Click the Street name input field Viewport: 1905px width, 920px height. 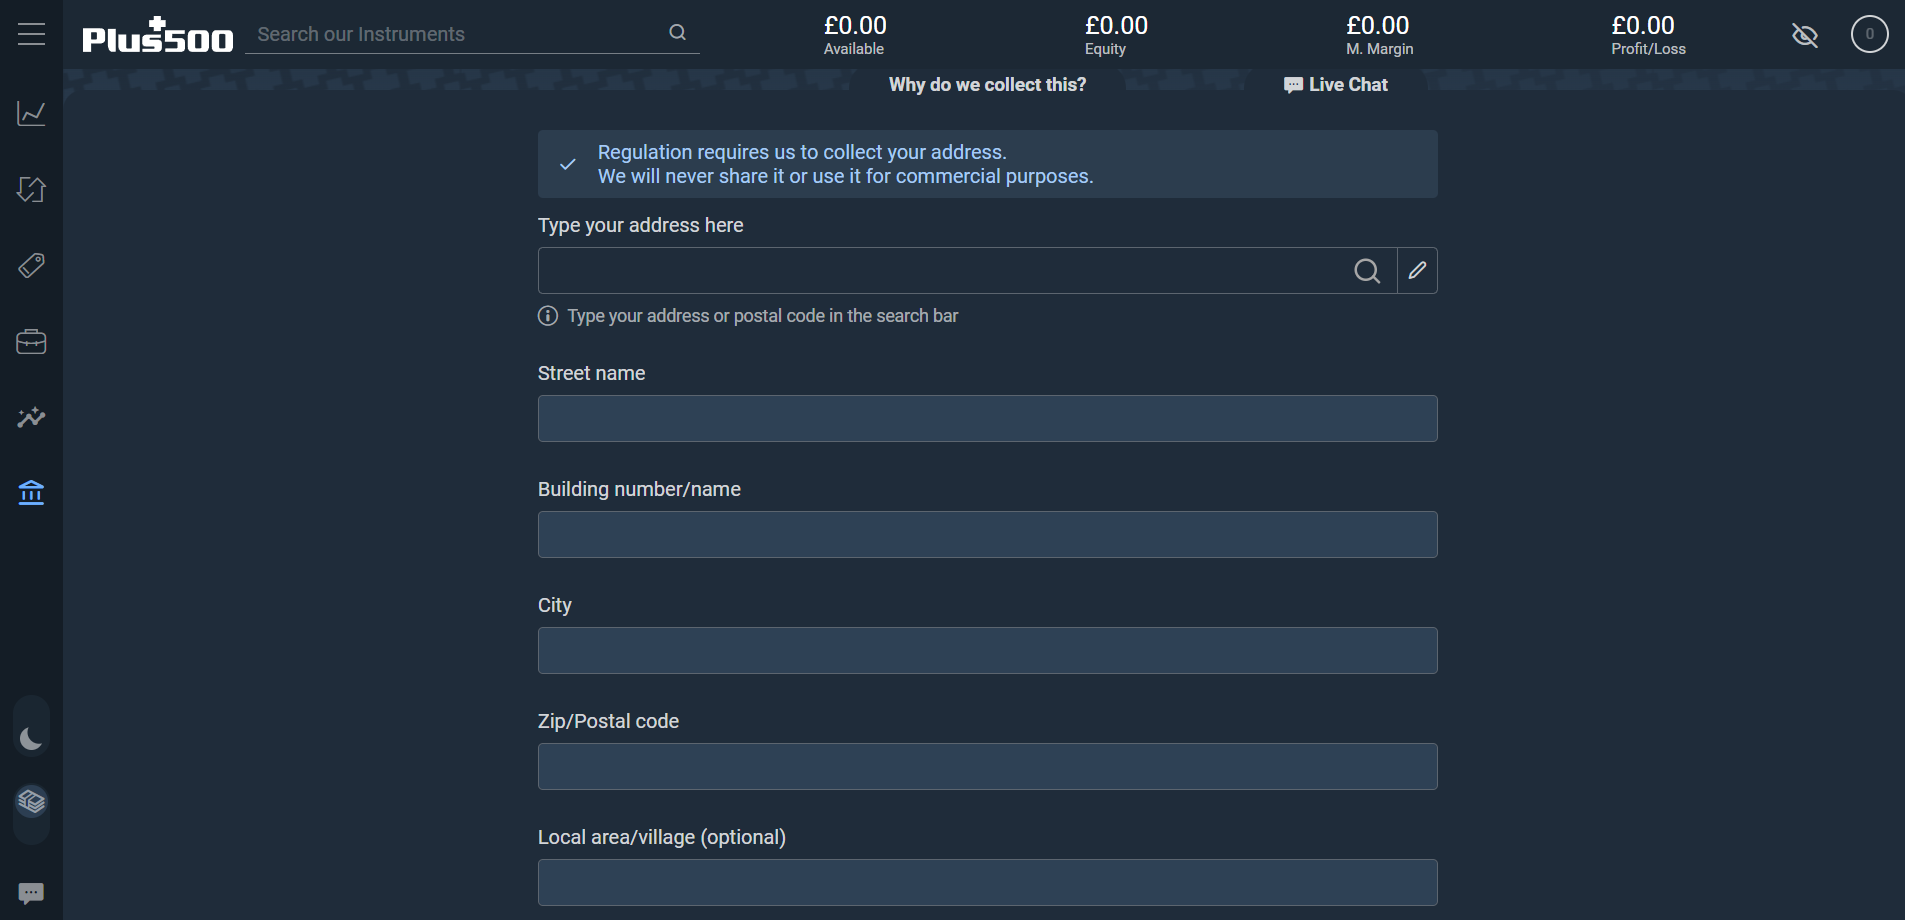tap(987, 419)
